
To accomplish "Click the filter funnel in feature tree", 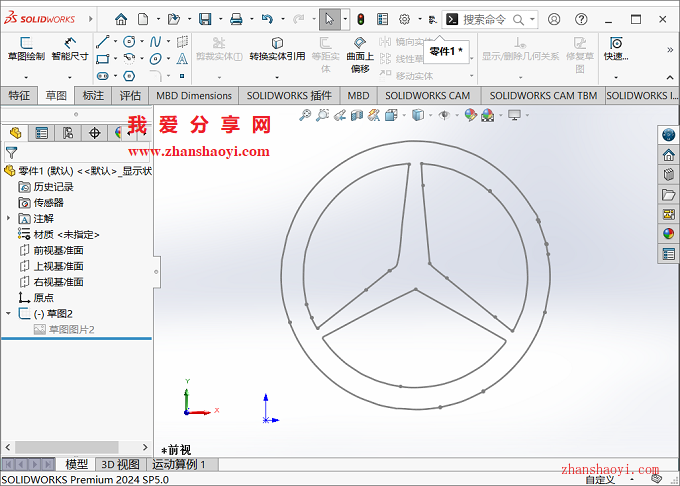I will pyautogui.click(x=11, y=152).
